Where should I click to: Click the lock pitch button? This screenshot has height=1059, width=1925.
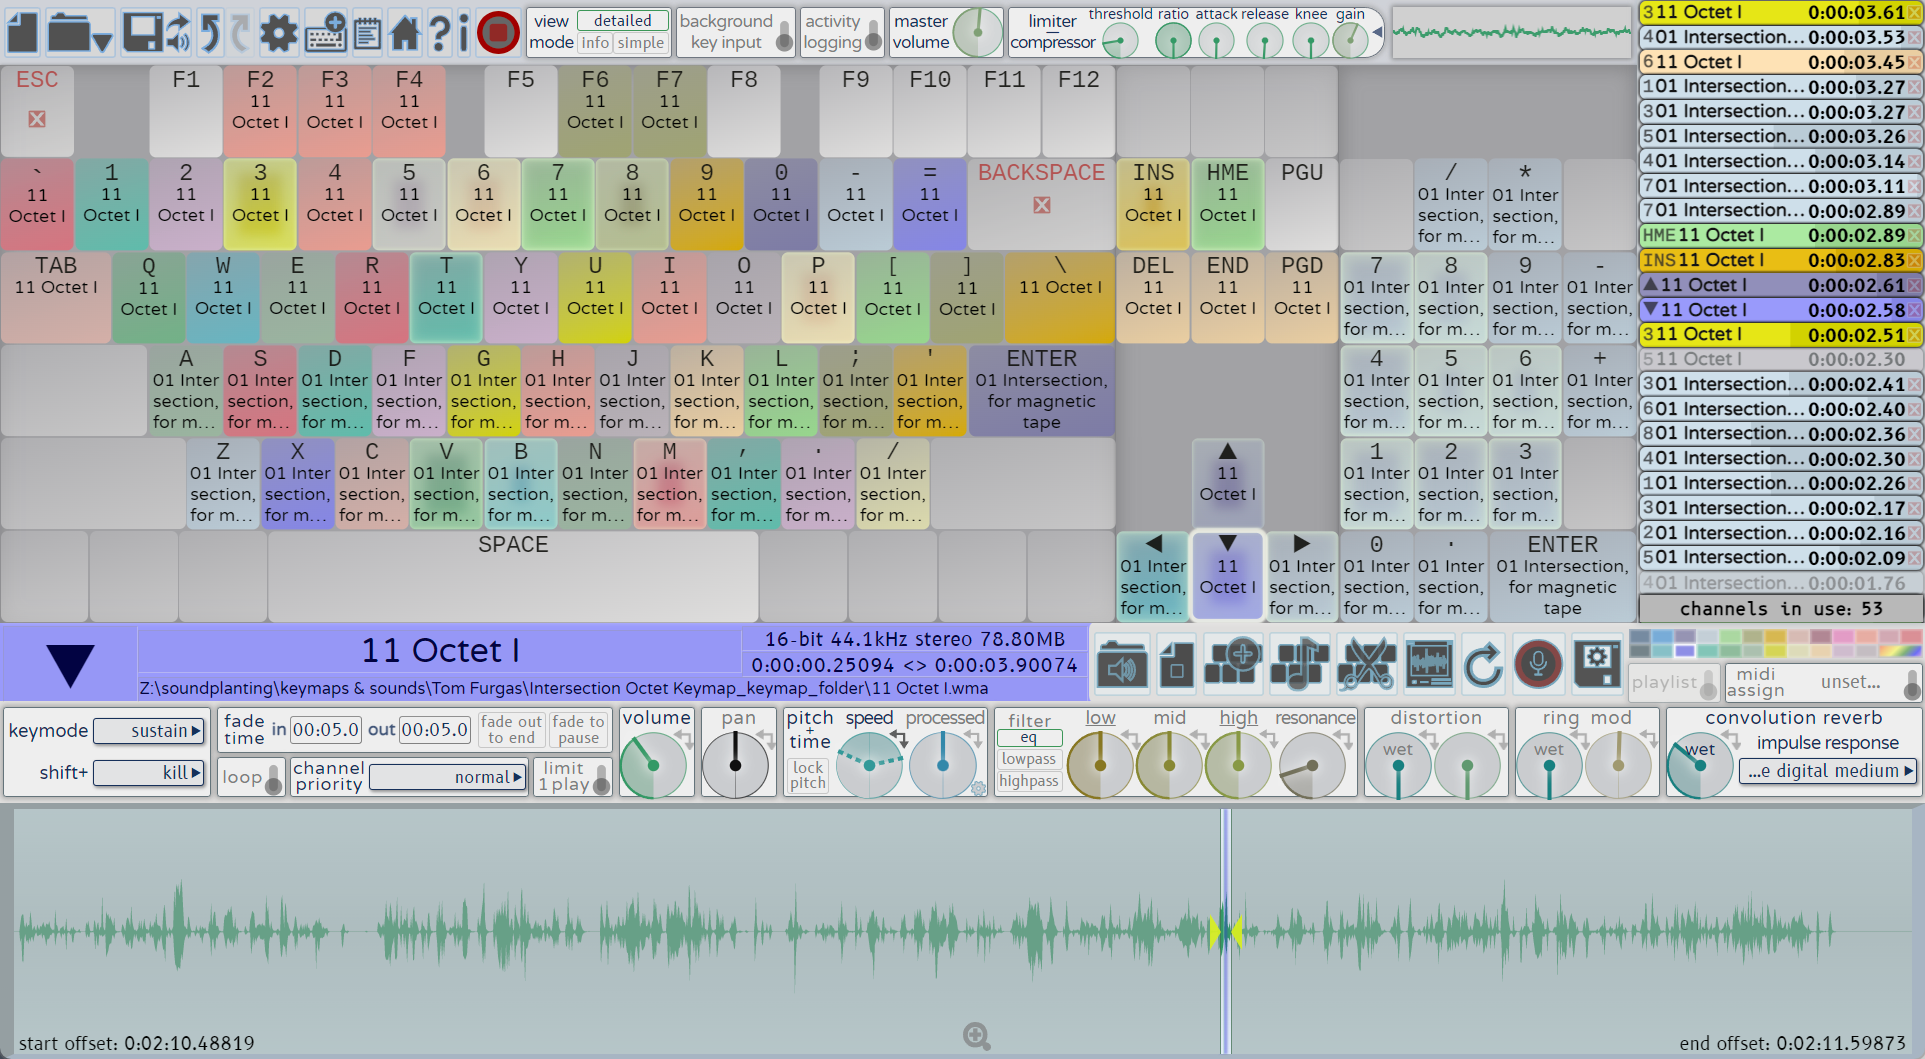click(808, 775)
